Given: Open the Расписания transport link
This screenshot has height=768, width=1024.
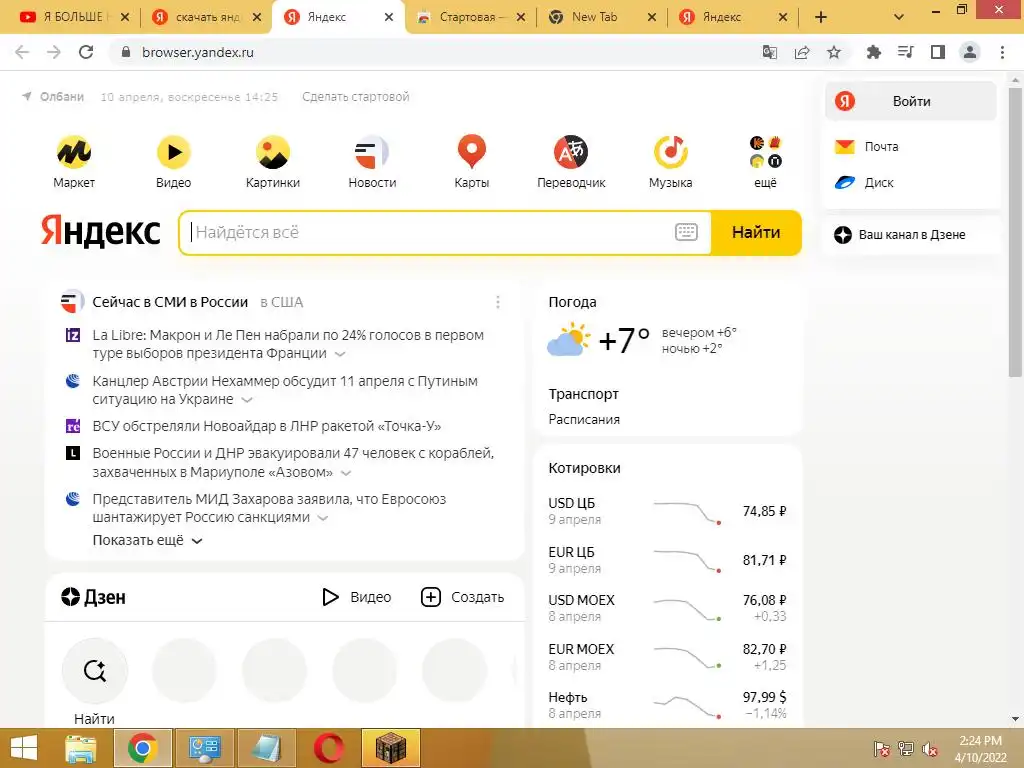Looking at the screenshot, I should point(584,419).
